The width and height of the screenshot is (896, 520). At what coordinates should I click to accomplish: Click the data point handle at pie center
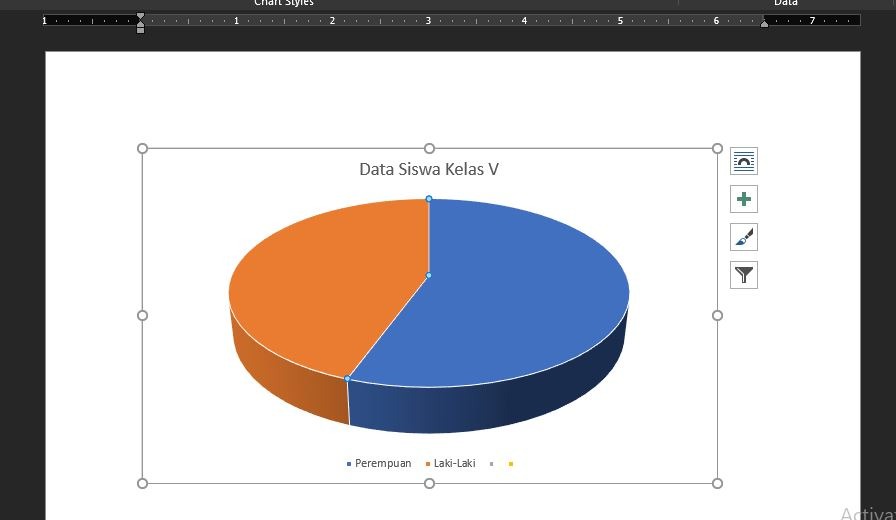pyautogui.click(x=429, y=275)
